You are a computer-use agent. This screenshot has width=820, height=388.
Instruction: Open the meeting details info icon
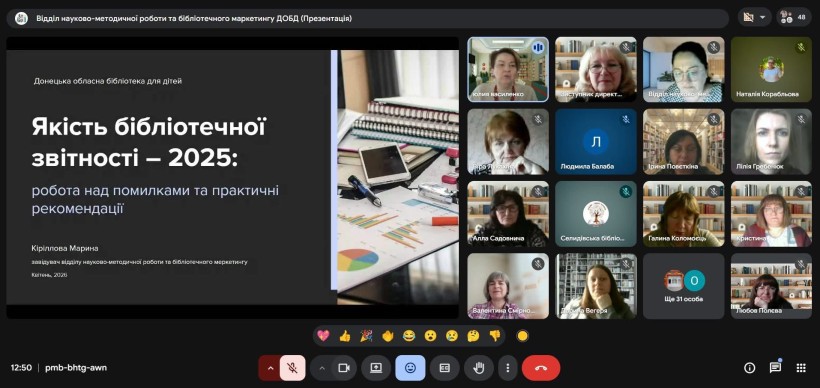750,368
